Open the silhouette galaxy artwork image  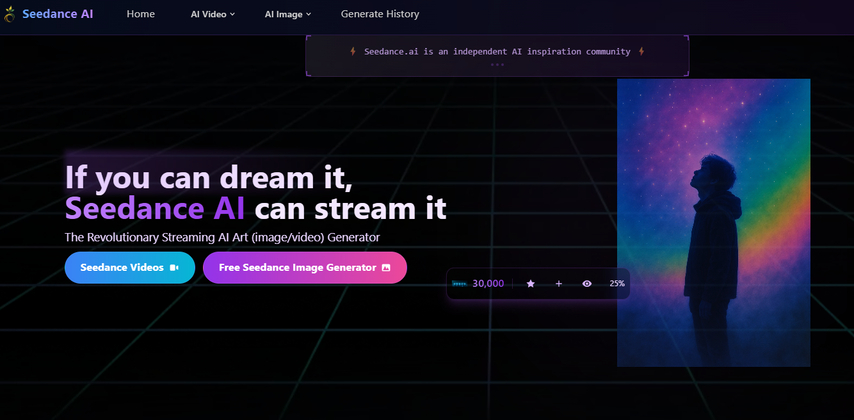[x=713, y=223]
